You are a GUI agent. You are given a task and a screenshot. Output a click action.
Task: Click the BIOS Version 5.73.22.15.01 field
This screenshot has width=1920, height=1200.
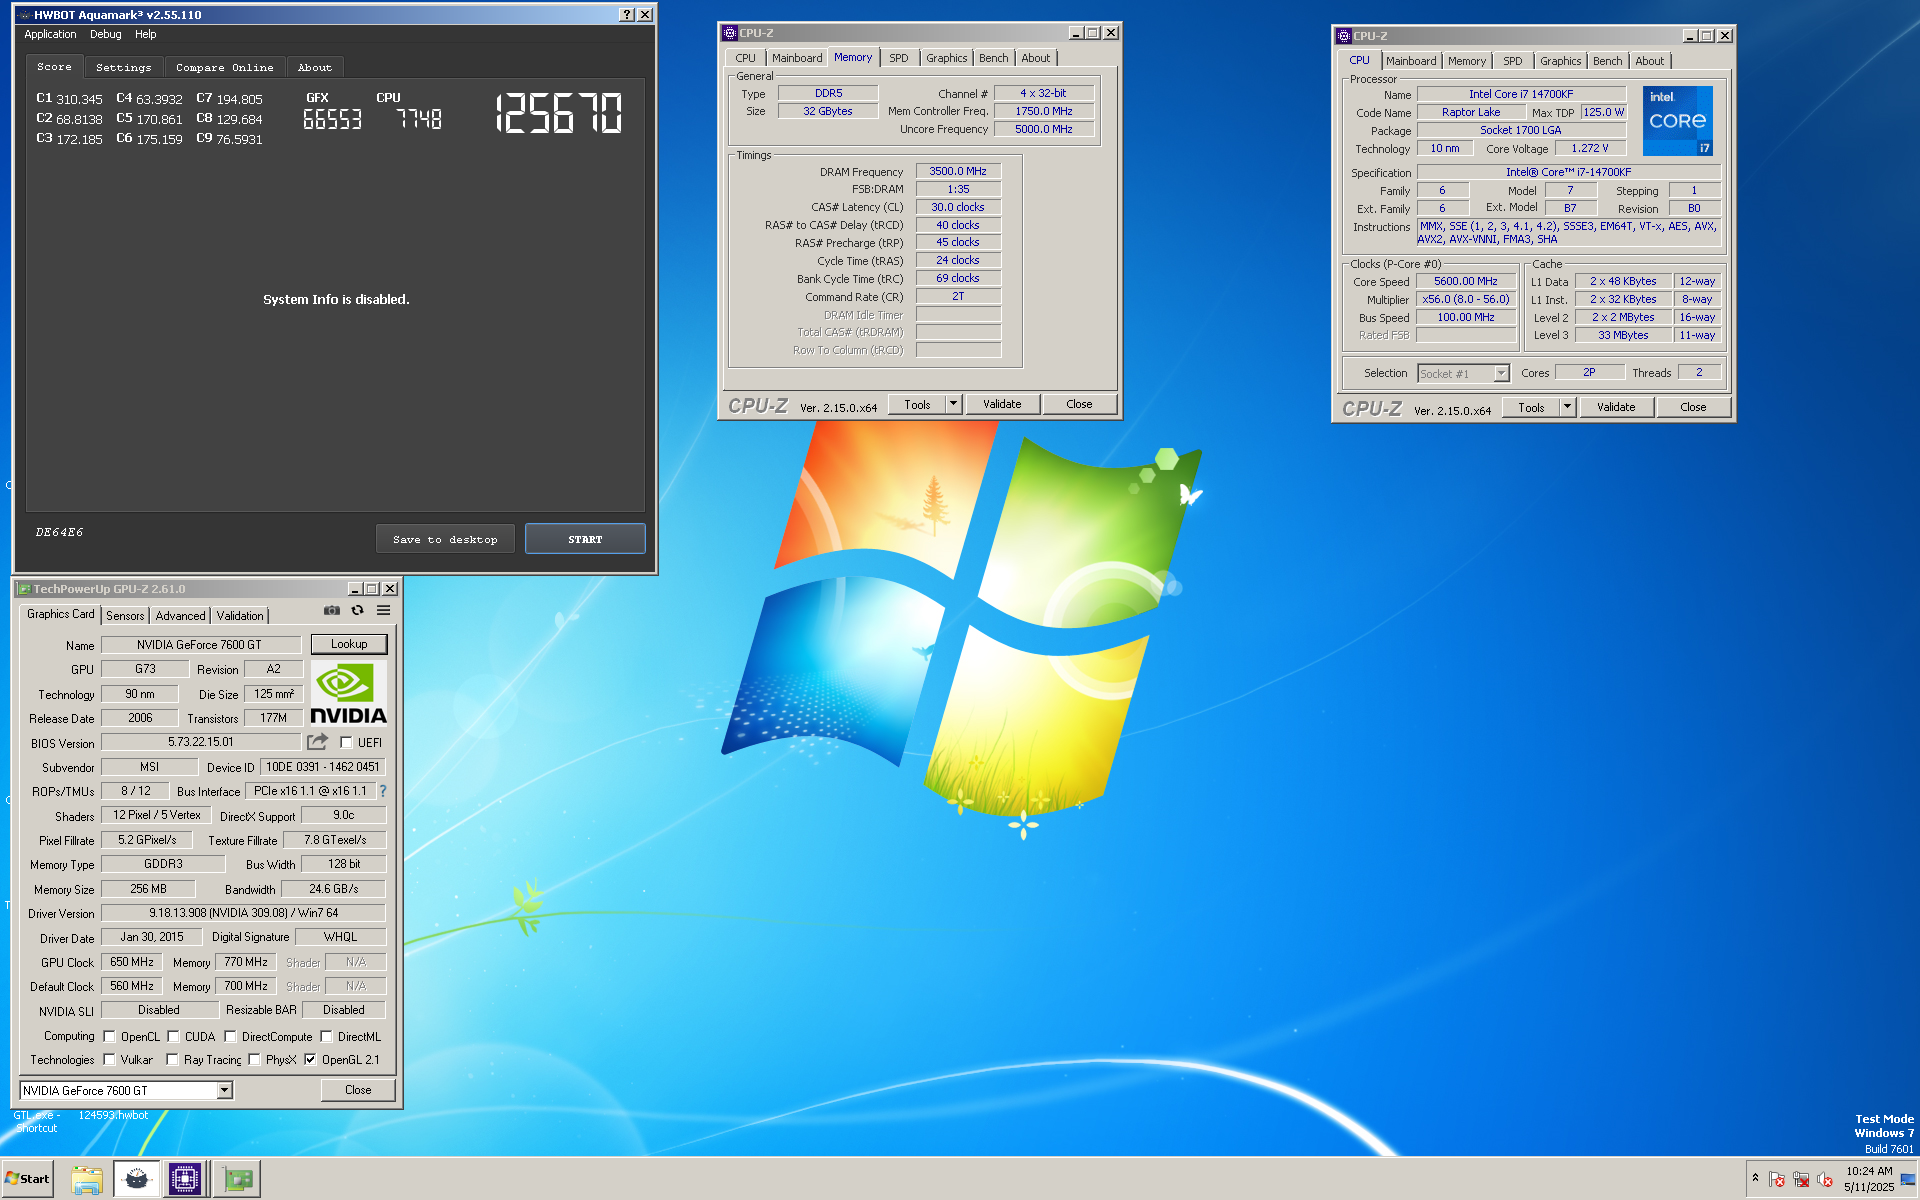[x=201, y=742]
